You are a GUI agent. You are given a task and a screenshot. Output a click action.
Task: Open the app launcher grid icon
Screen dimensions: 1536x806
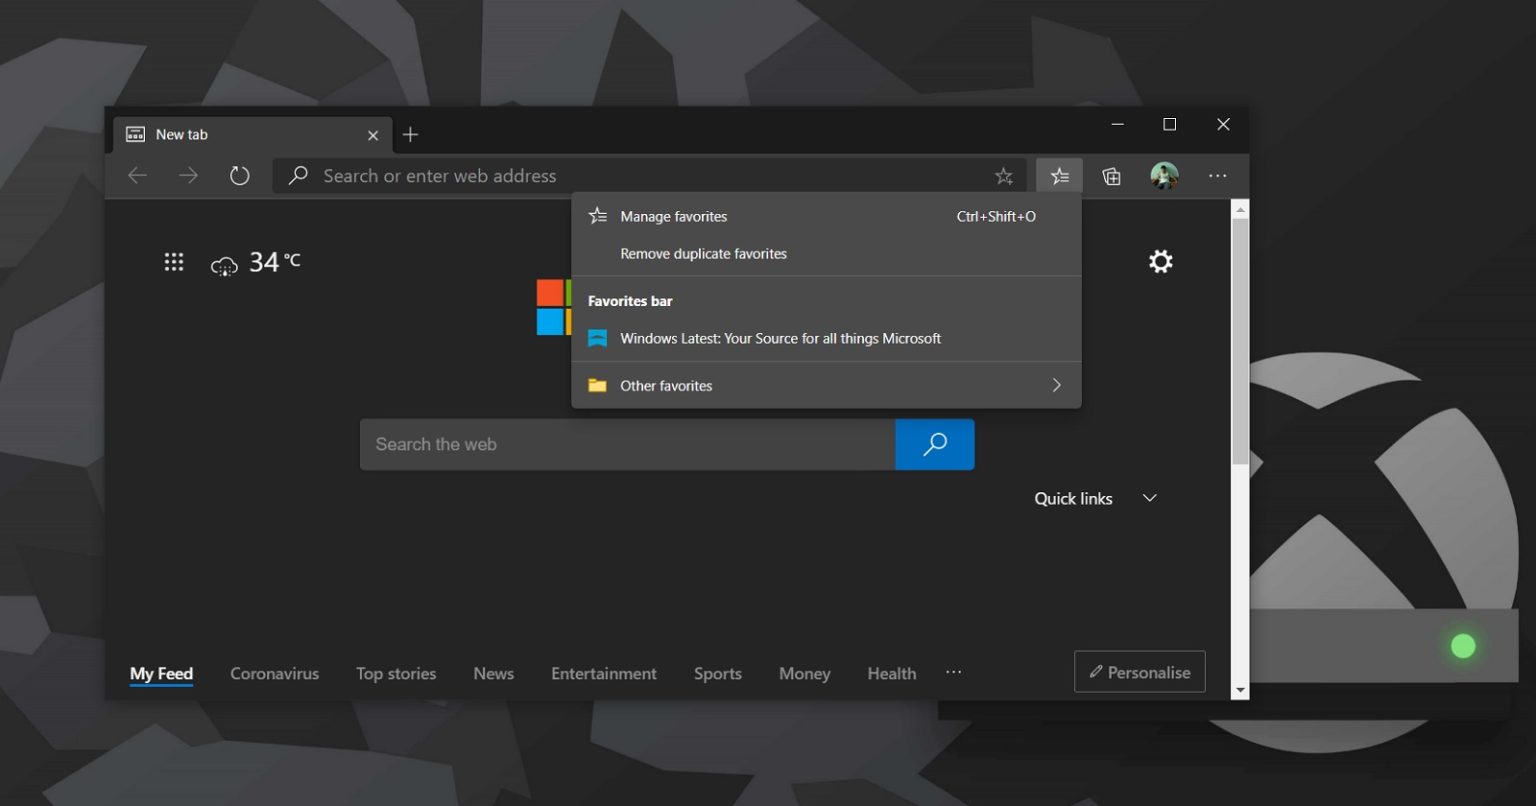pyautogui.click(x=174, y=262)
